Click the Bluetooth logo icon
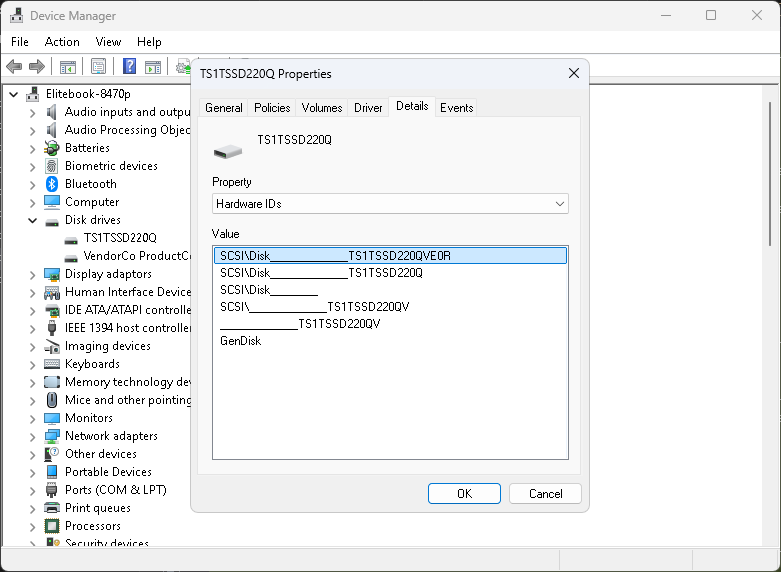The width and height of the screenshot is (781, 572). point(52,184)
